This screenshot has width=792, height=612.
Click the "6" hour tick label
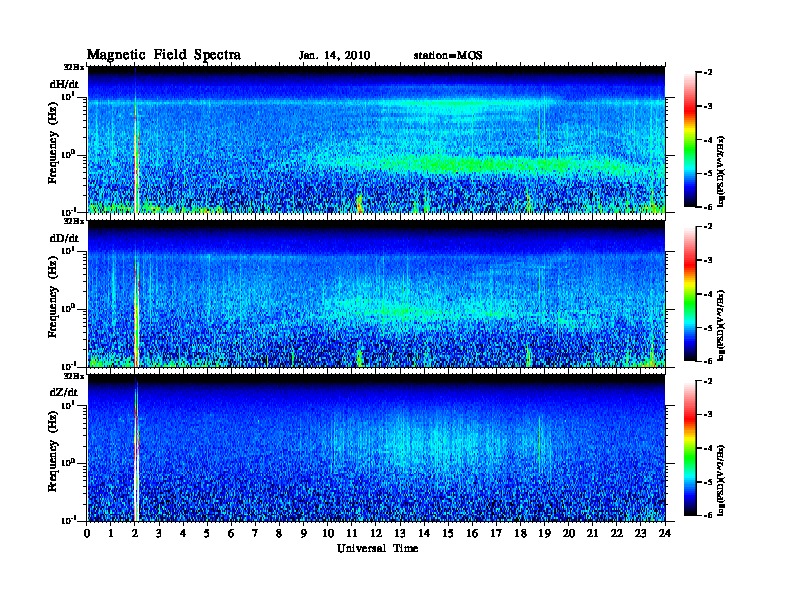pyautogui.click(x=231, y=533)
